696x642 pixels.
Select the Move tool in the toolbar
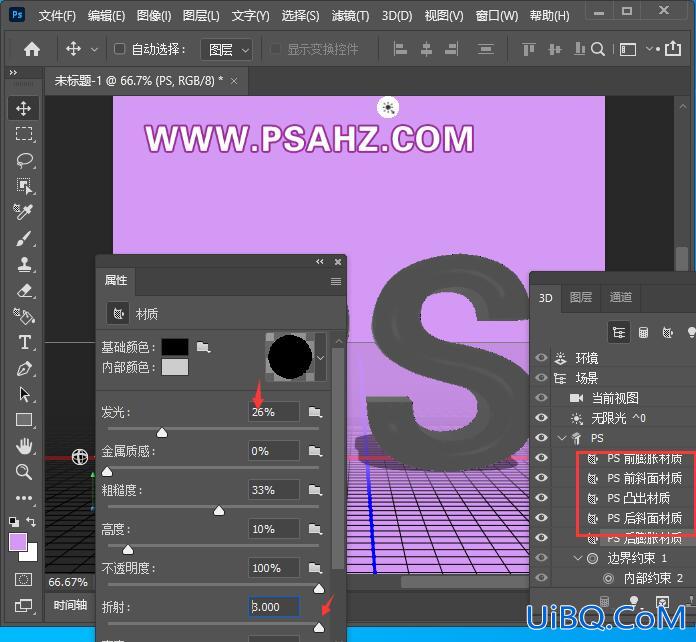point(24,108)
